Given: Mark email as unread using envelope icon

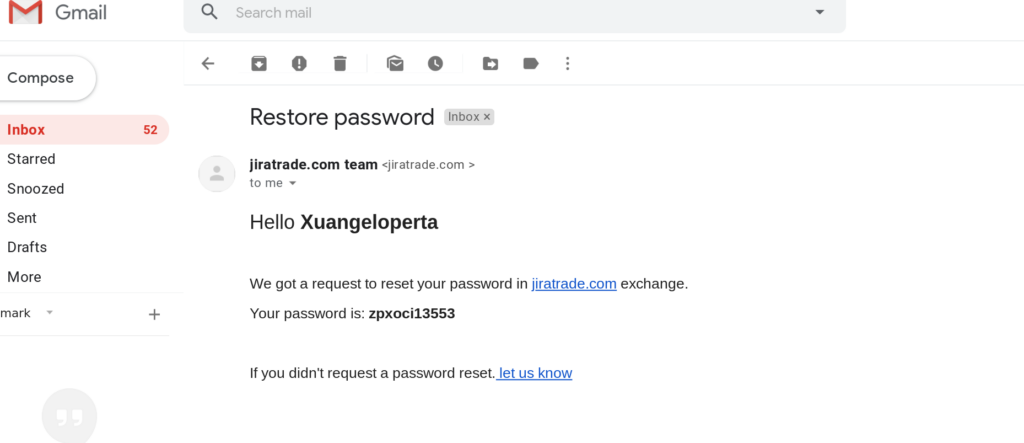Looking at the screenshot, I should [x=395, y=63].
